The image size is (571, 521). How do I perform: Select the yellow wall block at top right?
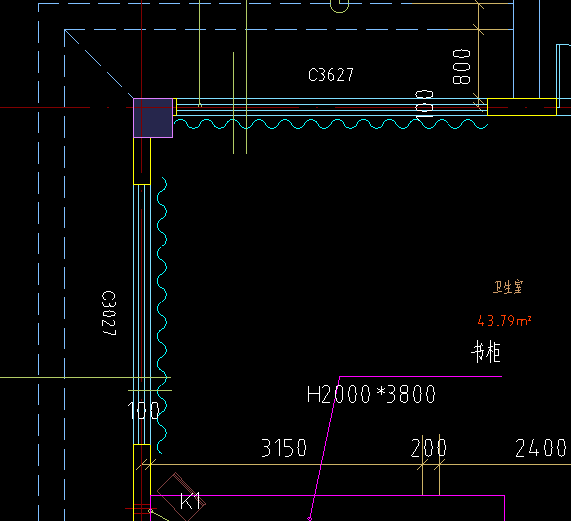pos(522,107)
